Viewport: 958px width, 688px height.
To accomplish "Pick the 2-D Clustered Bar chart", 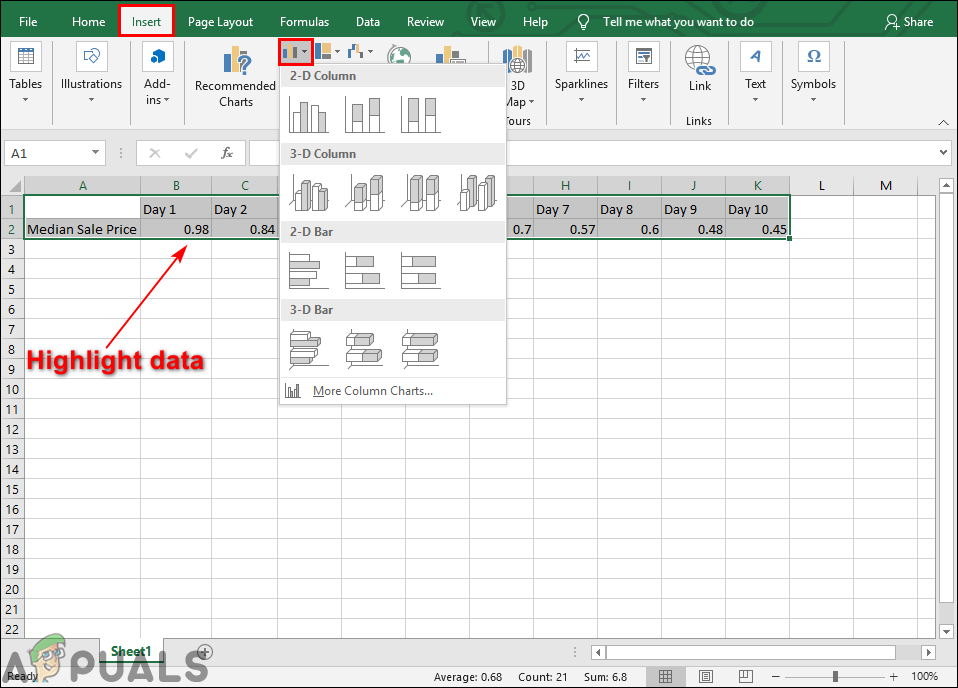I will point(309,271).
